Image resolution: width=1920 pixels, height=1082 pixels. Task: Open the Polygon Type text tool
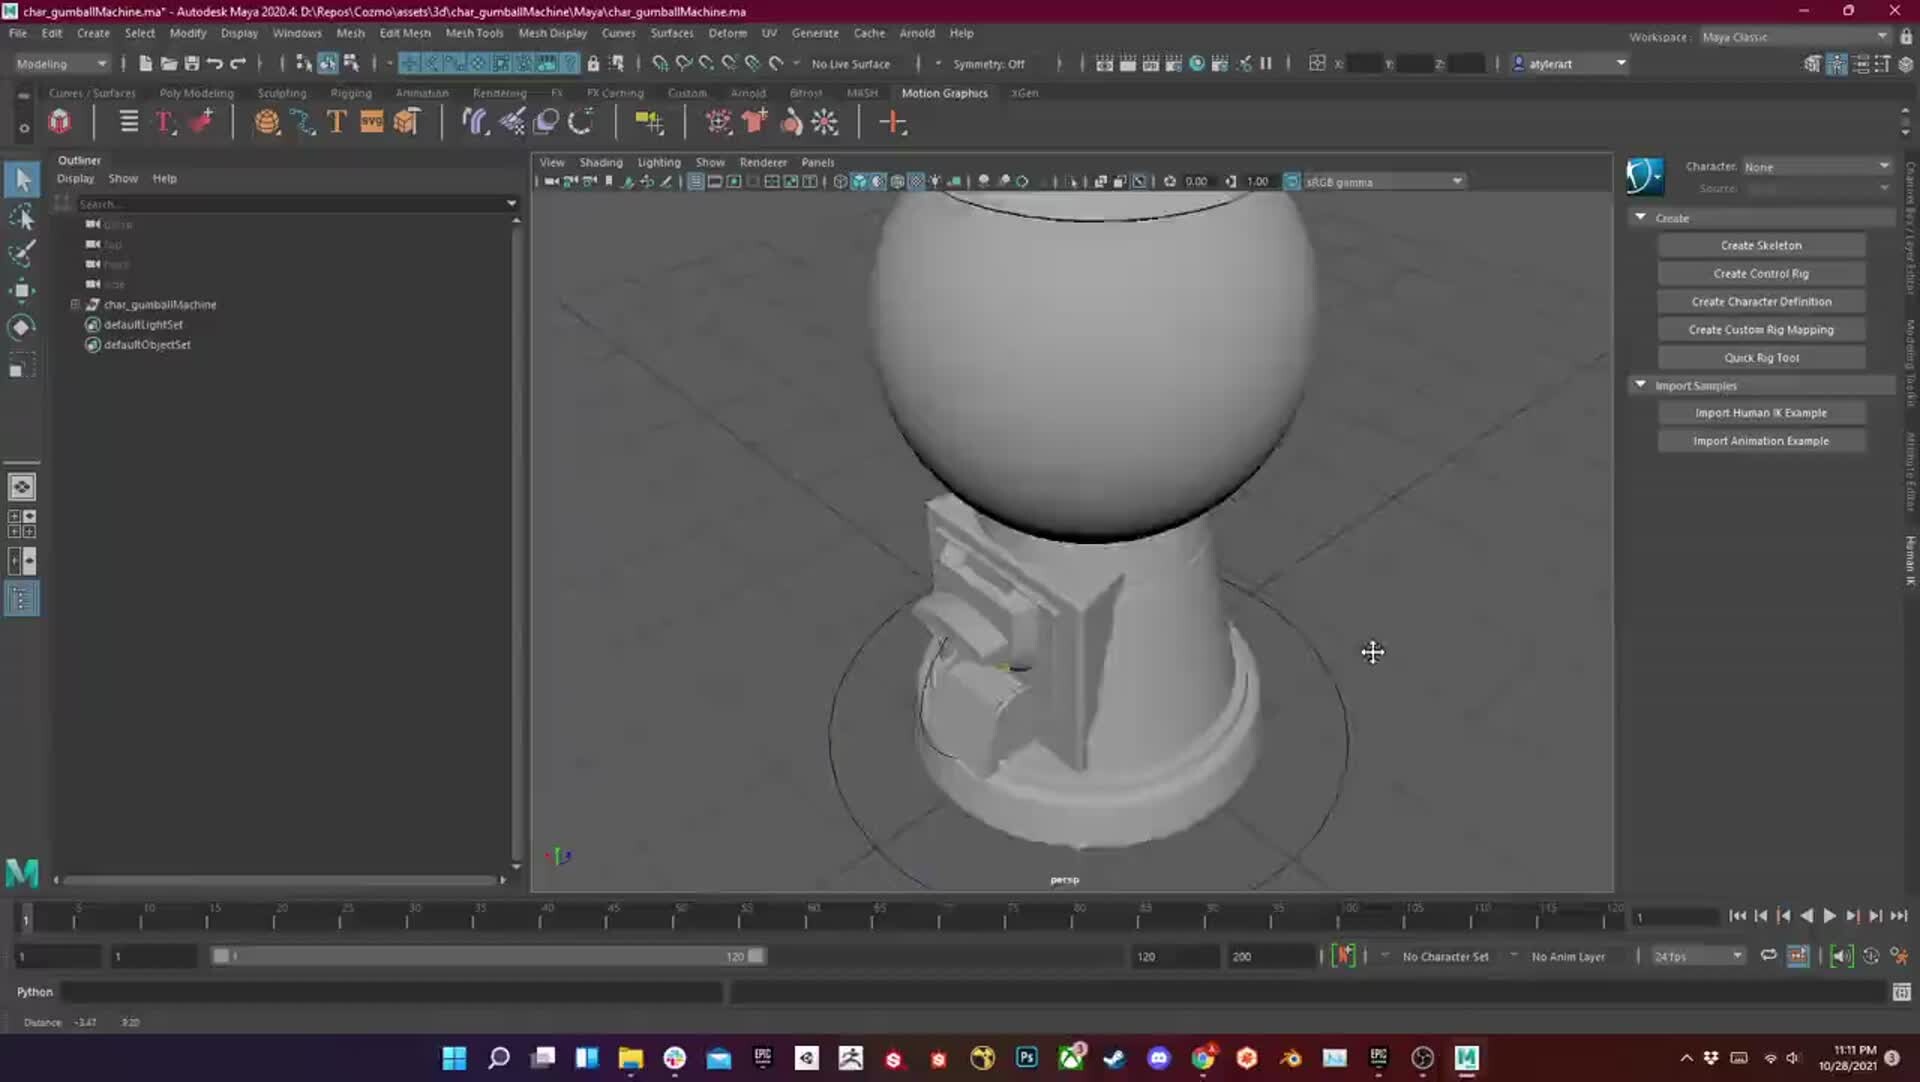click(x=337, y=121)
